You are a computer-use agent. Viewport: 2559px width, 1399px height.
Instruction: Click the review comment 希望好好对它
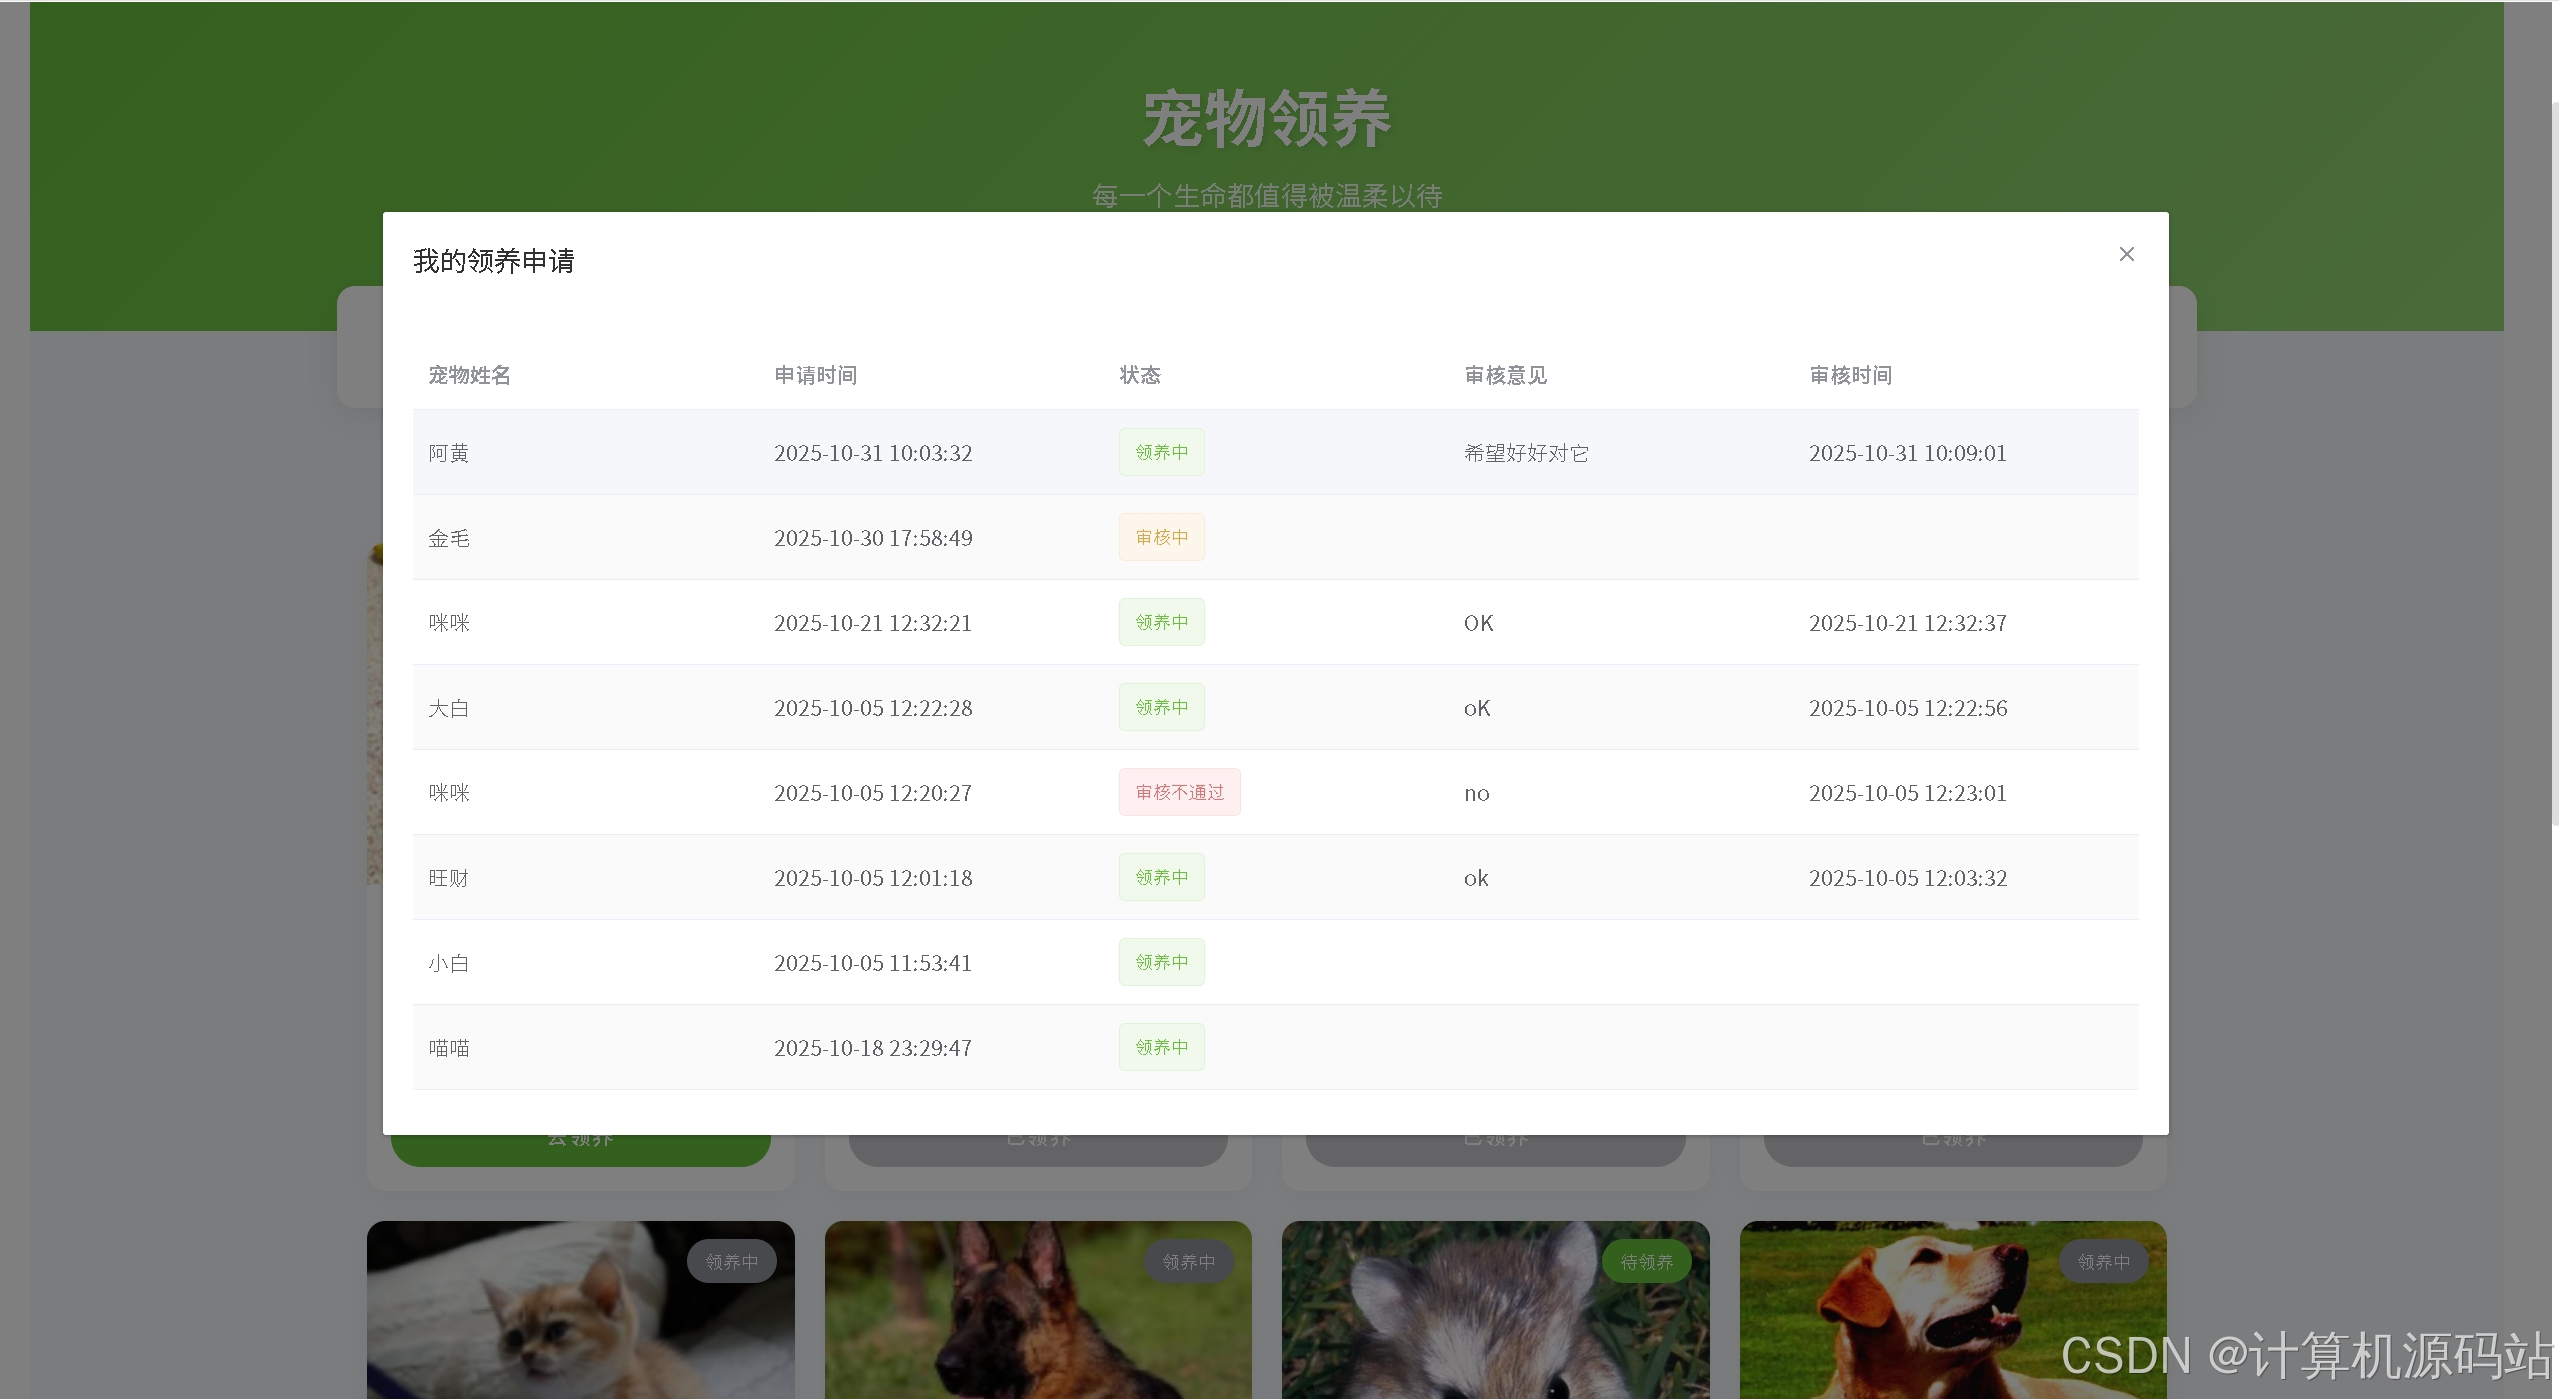(1526, 453)
